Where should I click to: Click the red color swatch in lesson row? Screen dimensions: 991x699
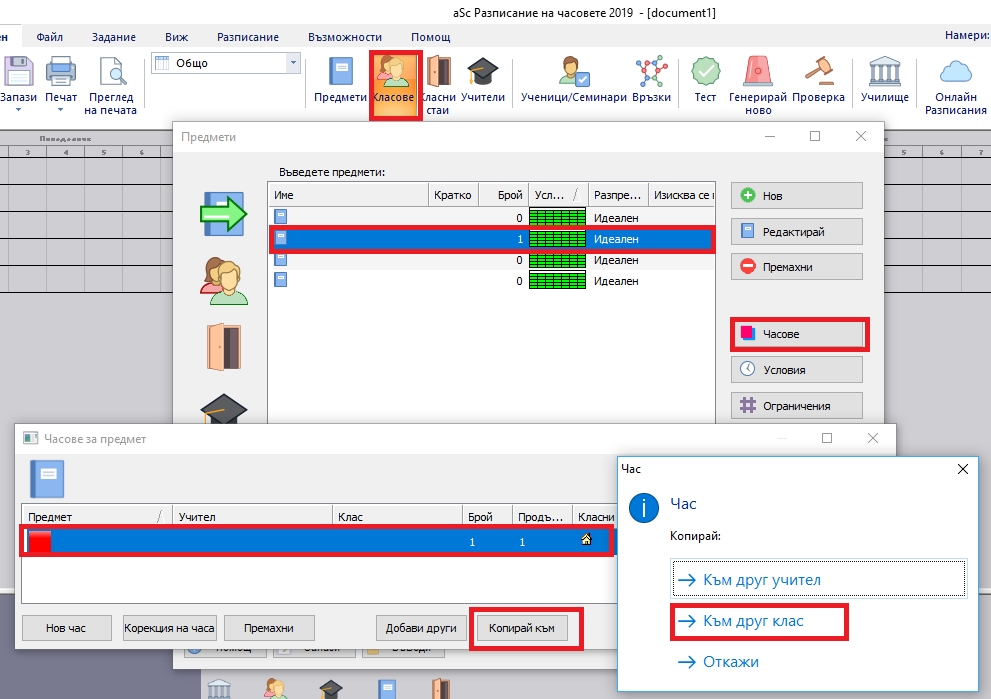(x=40, y=541)
